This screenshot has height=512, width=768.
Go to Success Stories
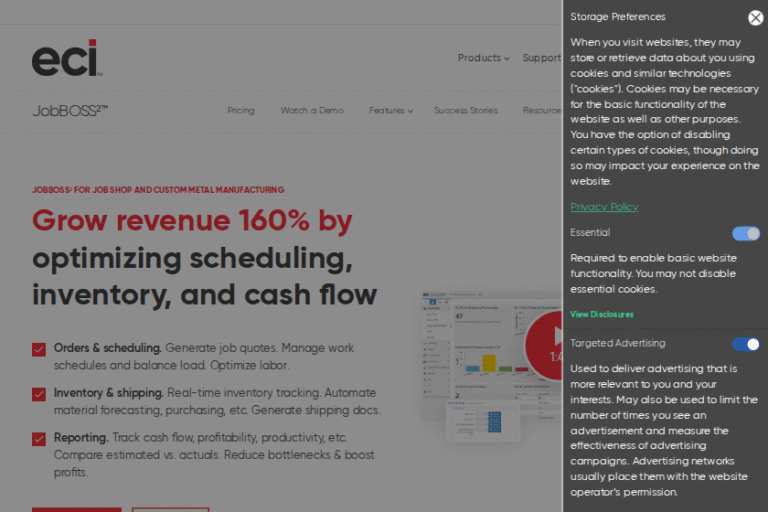(465, 111)
